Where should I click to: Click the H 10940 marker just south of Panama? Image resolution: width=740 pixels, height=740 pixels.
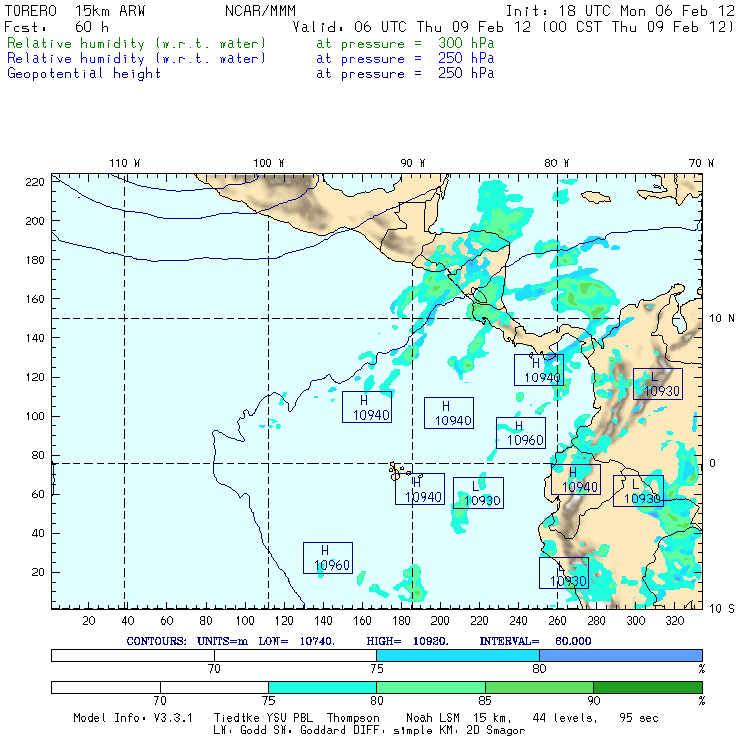click(539, 370)
